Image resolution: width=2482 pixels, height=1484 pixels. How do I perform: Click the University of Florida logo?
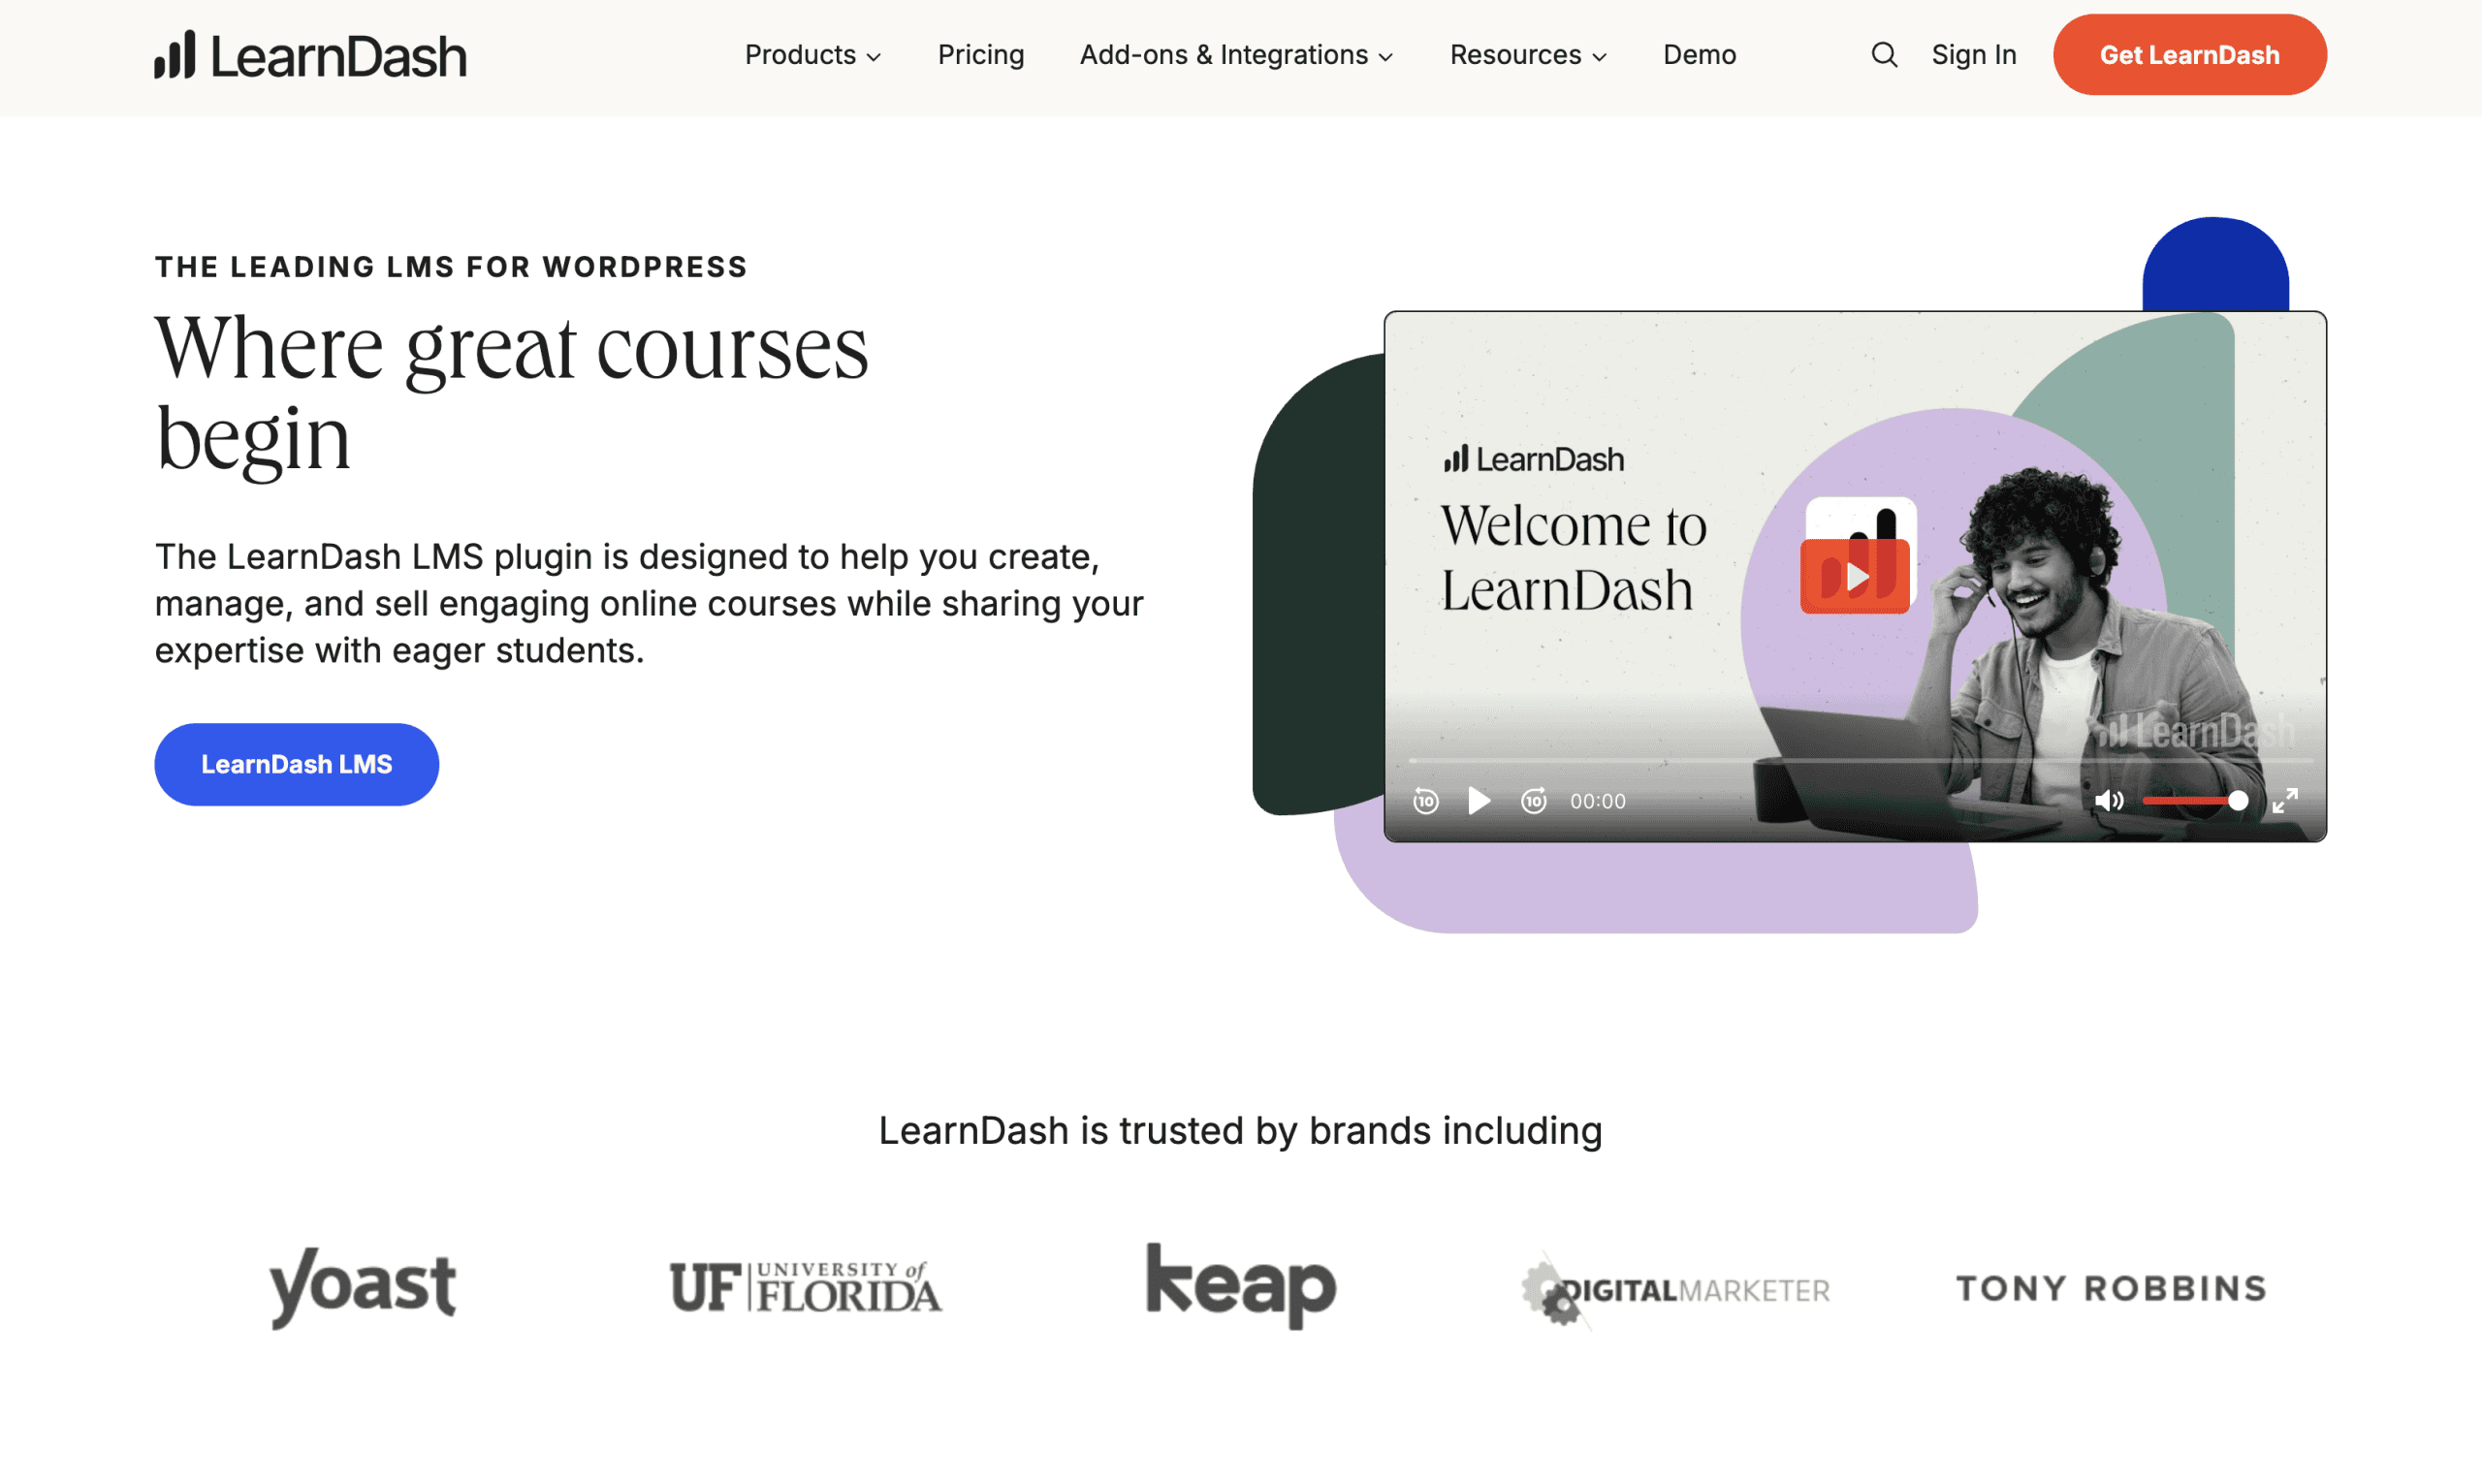click(806, 1287)
